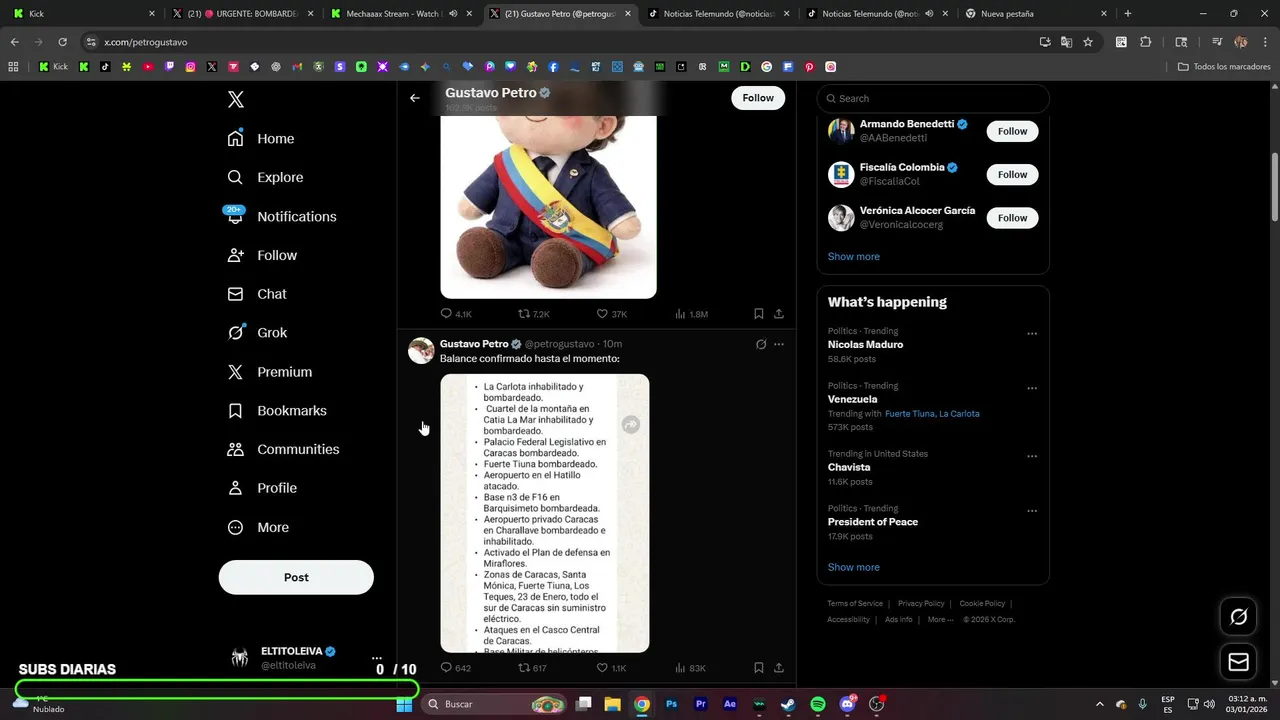This screenshot has width=1280, height=720.
Task: Open the Venezuela trending topic
Action: tap(852, 399)
